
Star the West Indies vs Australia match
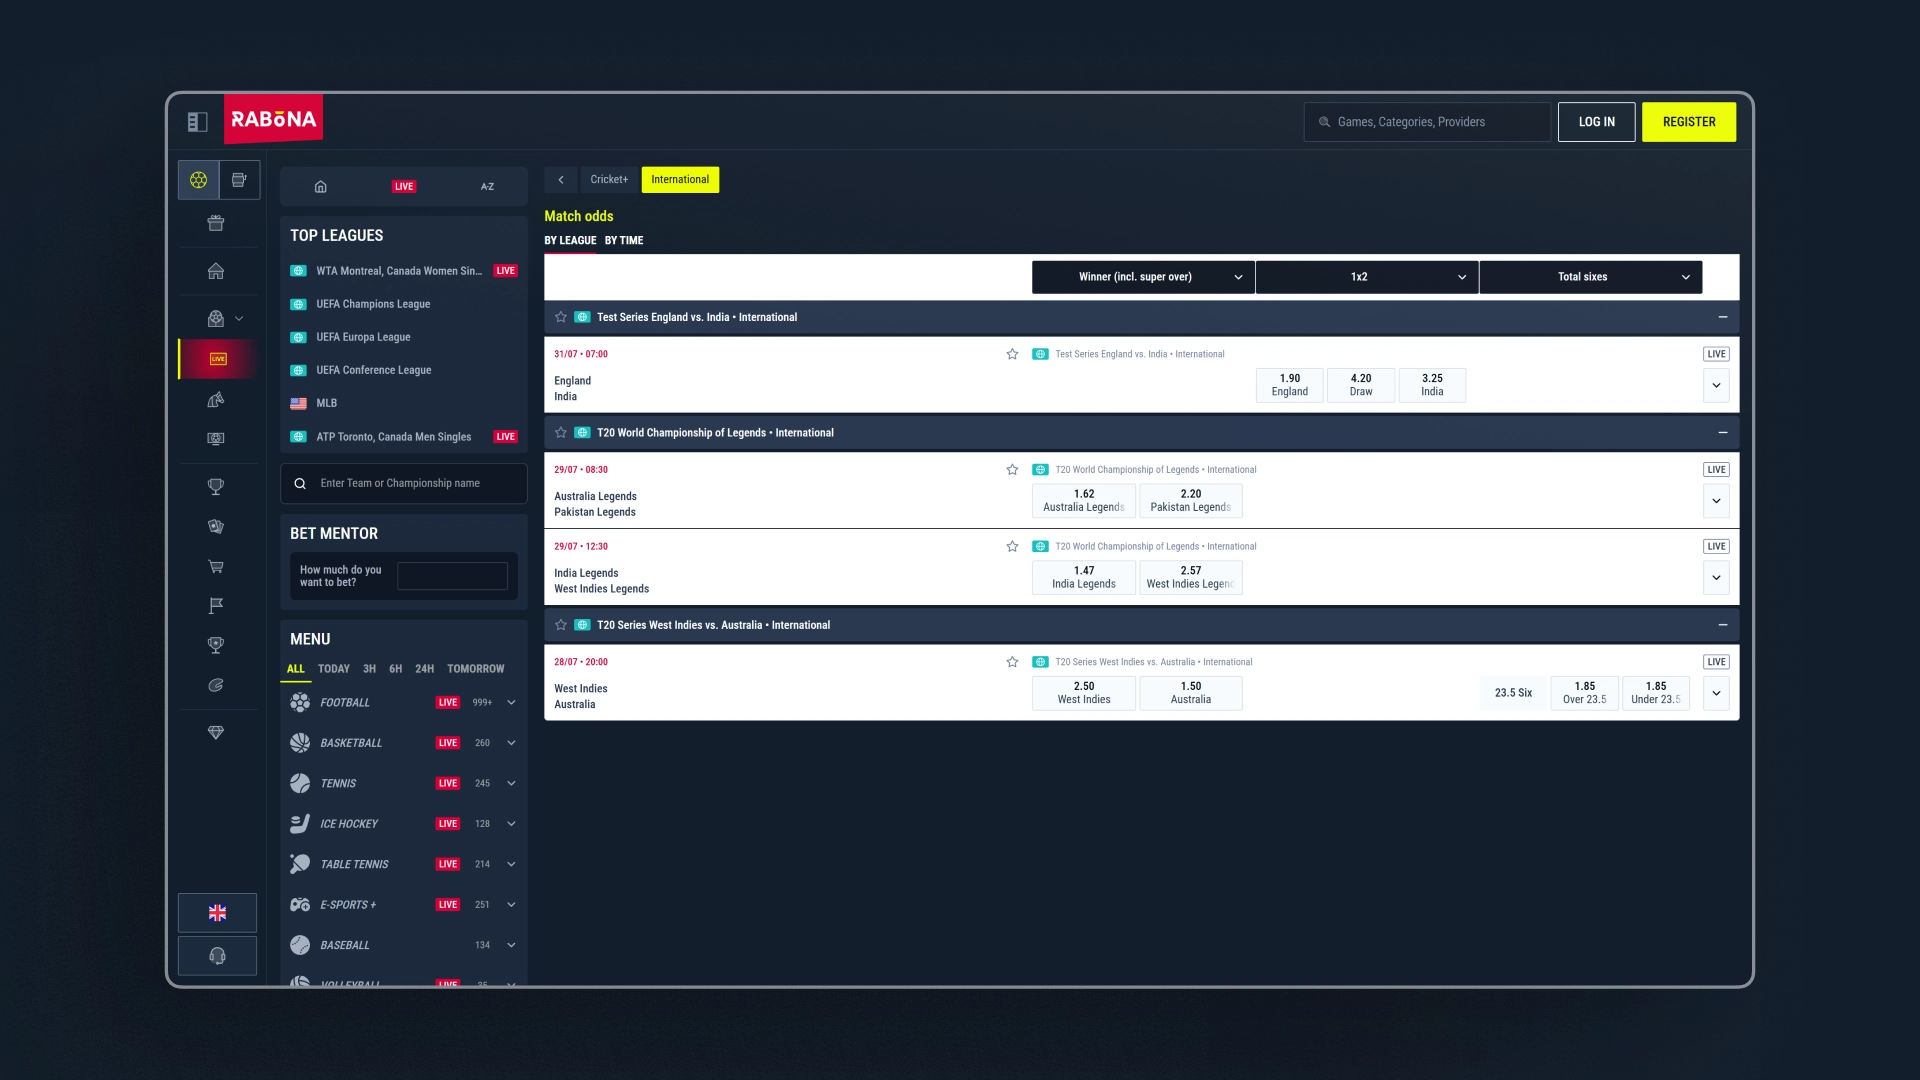coord(1012,662)
